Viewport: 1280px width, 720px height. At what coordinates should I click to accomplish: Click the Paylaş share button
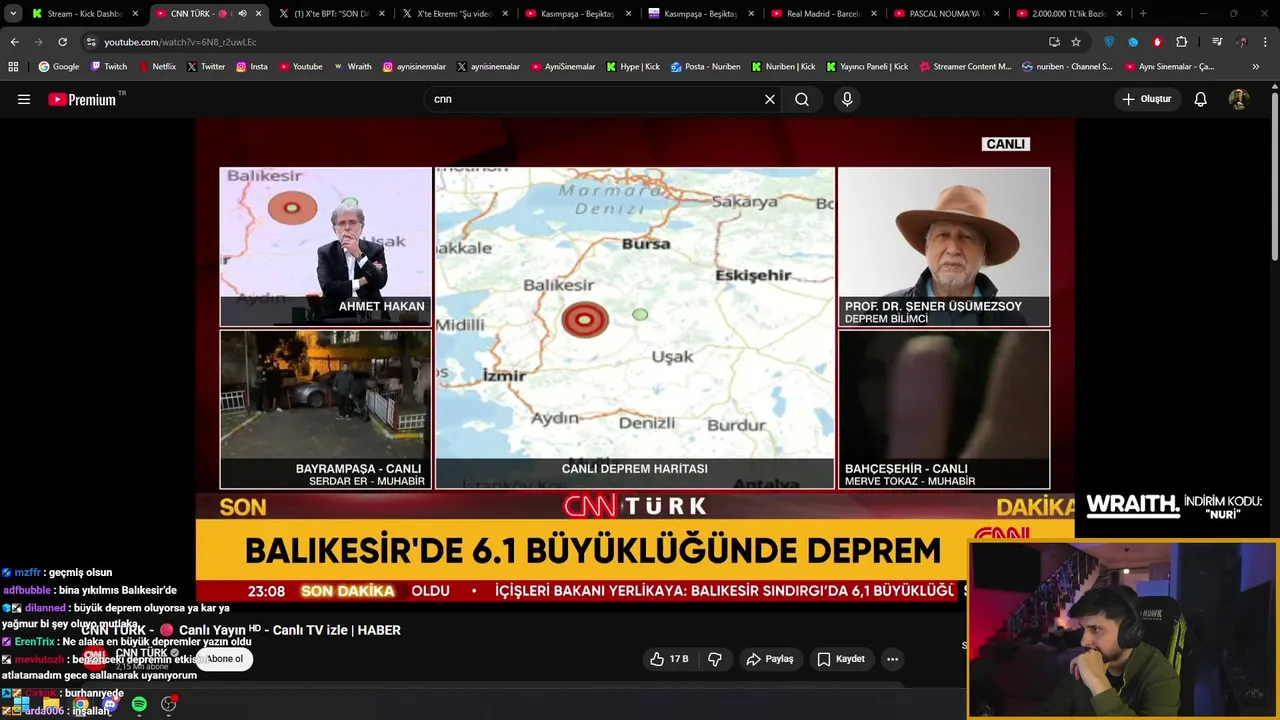click(770, 659)
